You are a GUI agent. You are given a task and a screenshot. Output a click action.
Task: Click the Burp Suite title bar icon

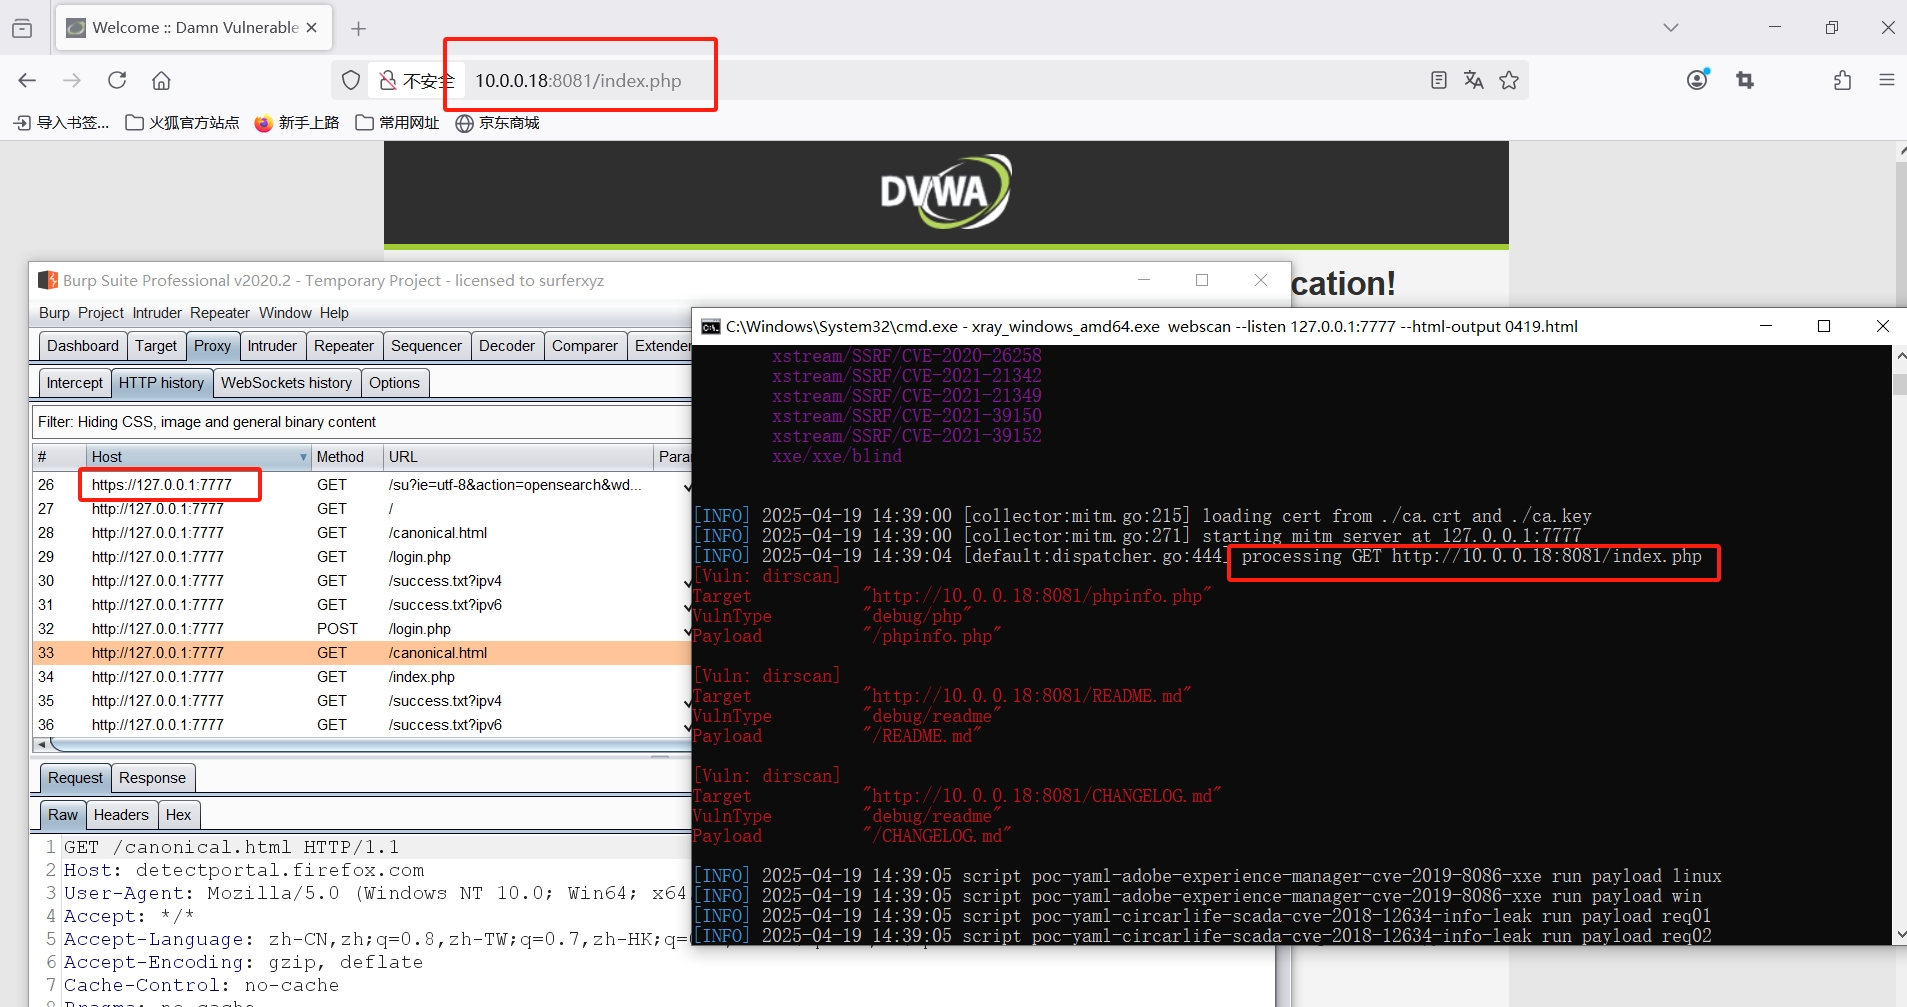[48, 281]
